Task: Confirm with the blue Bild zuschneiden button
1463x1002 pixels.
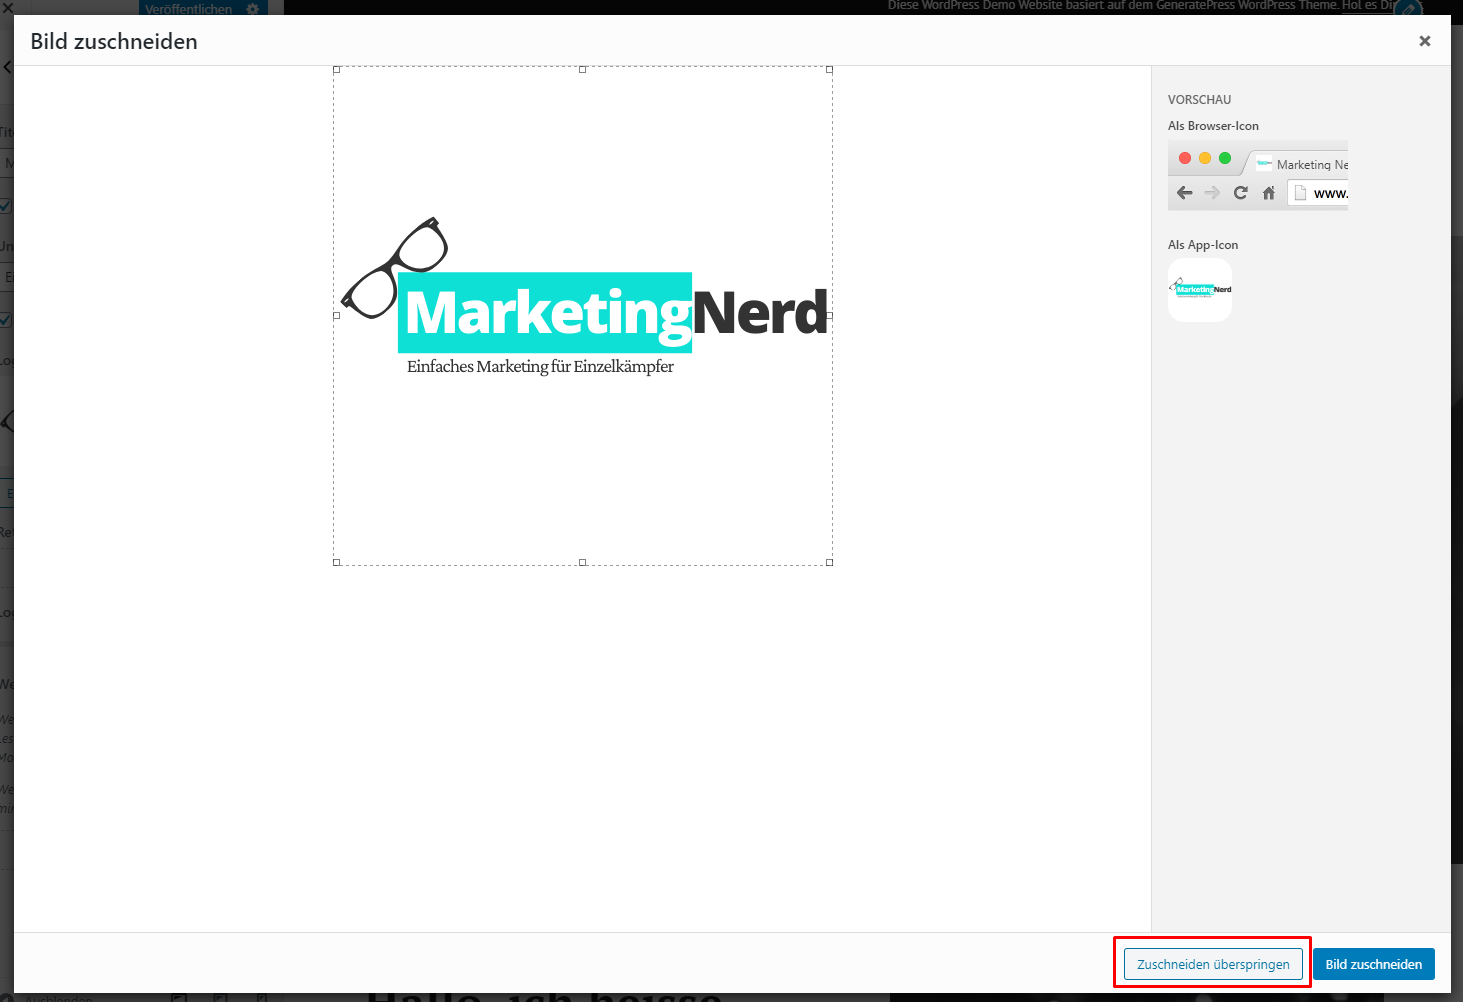Action: click(1374, 964)
